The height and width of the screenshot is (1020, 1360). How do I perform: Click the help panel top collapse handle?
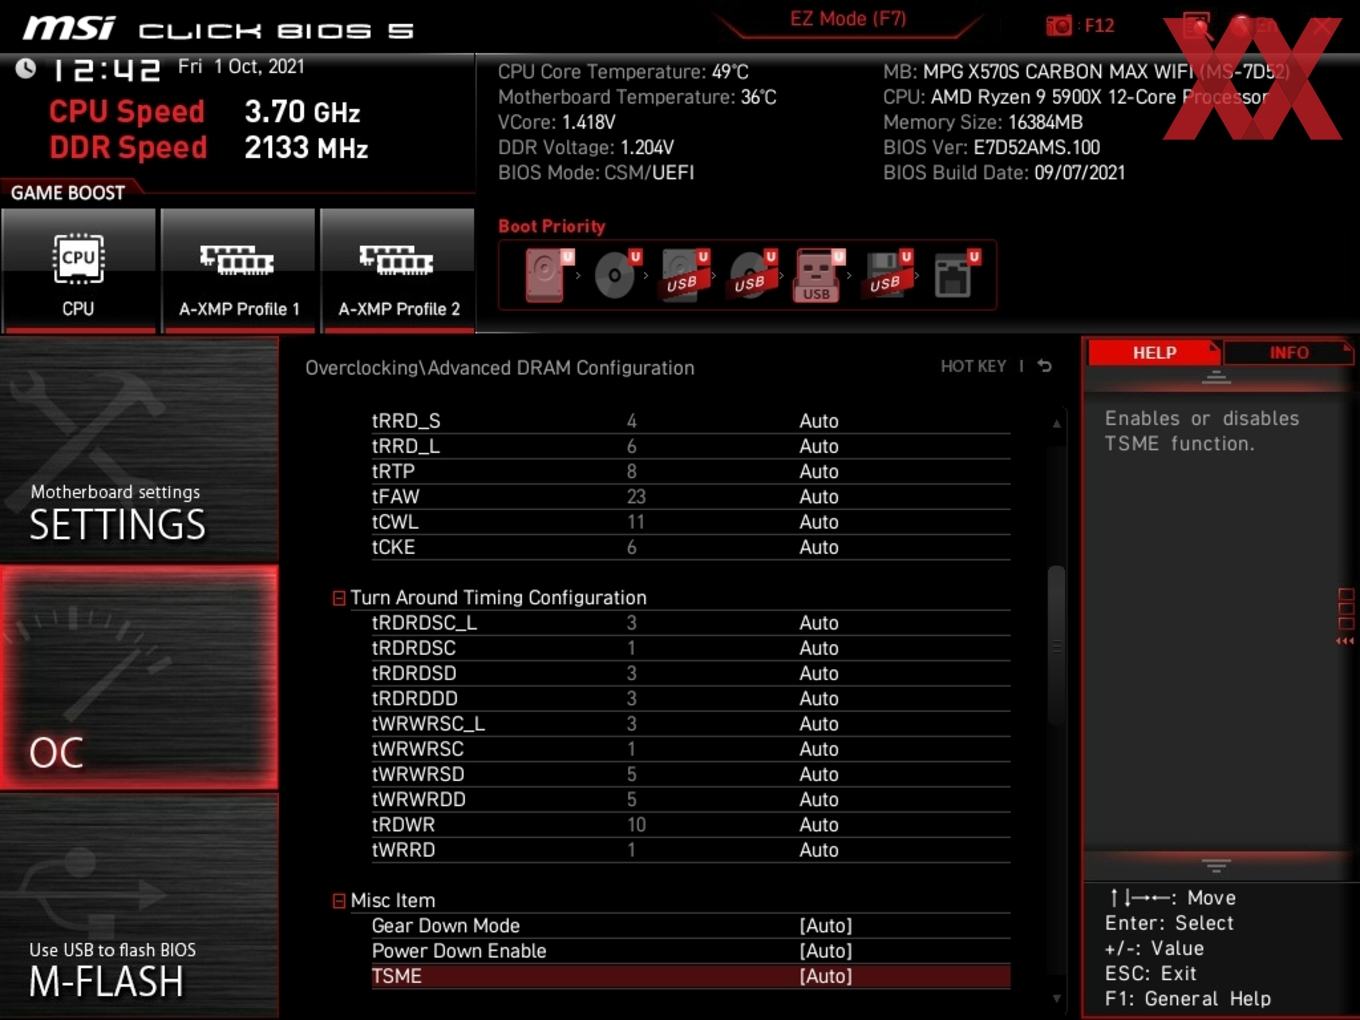[x=1216, y=377]
